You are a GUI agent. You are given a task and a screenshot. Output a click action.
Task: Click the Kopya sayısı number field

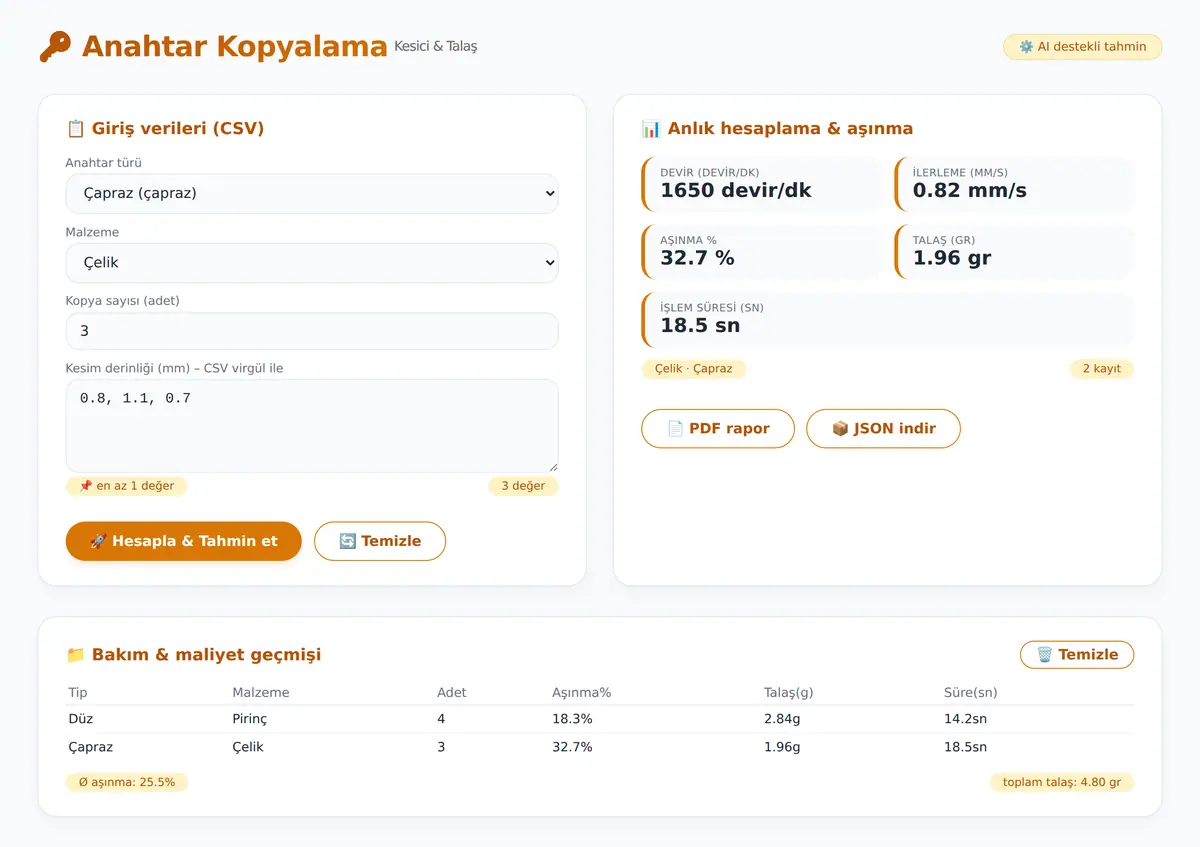pos(312,331)
